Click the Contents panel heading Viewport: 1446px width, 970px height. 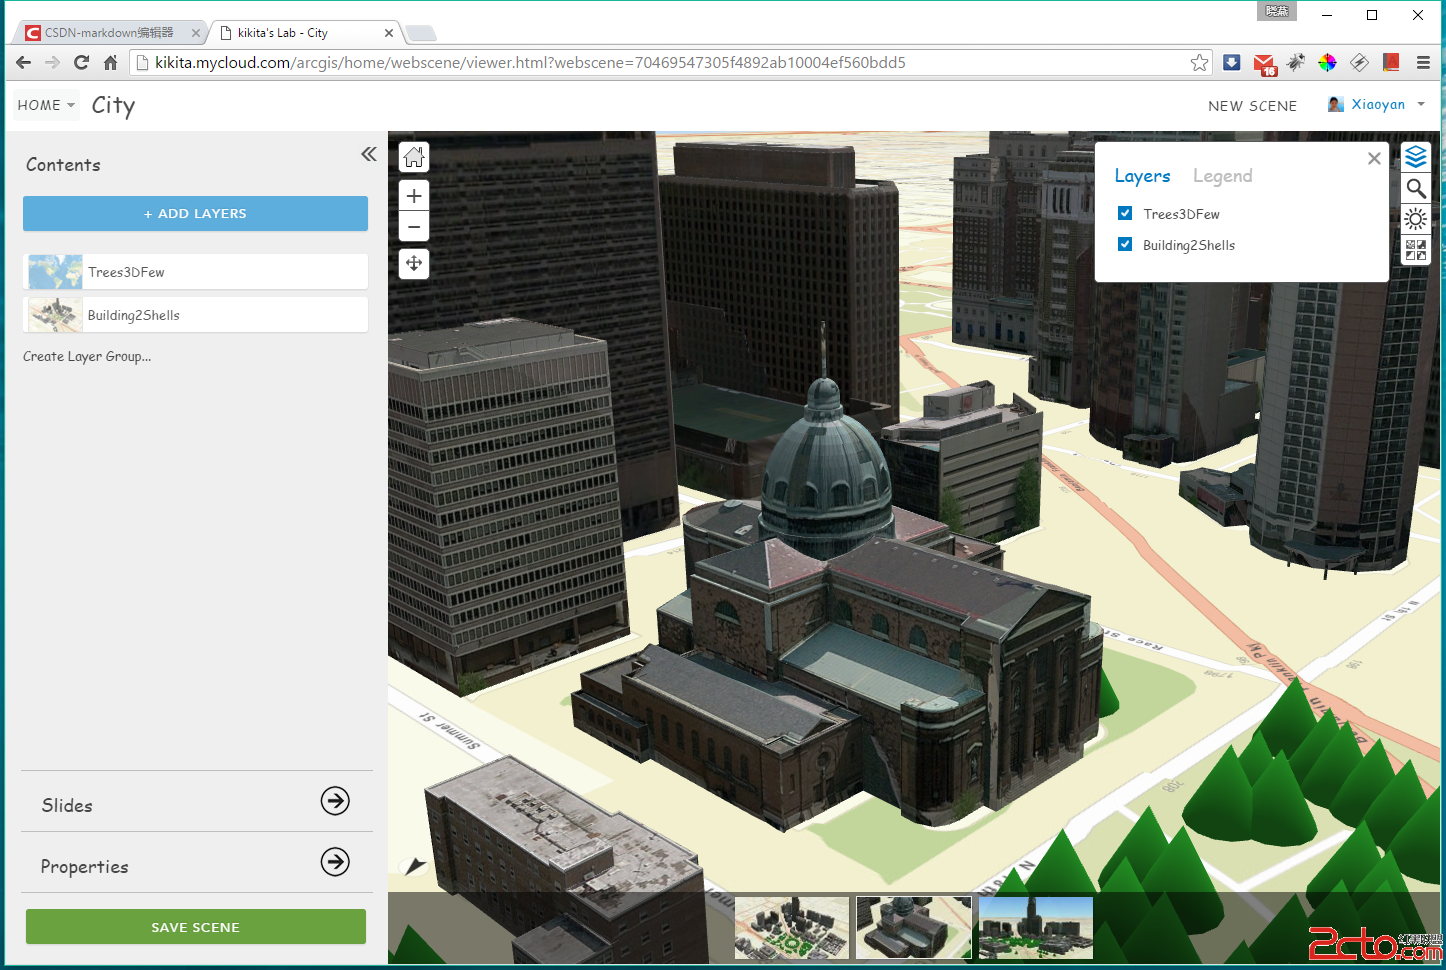pyautogui.click(x=63, y=165)
